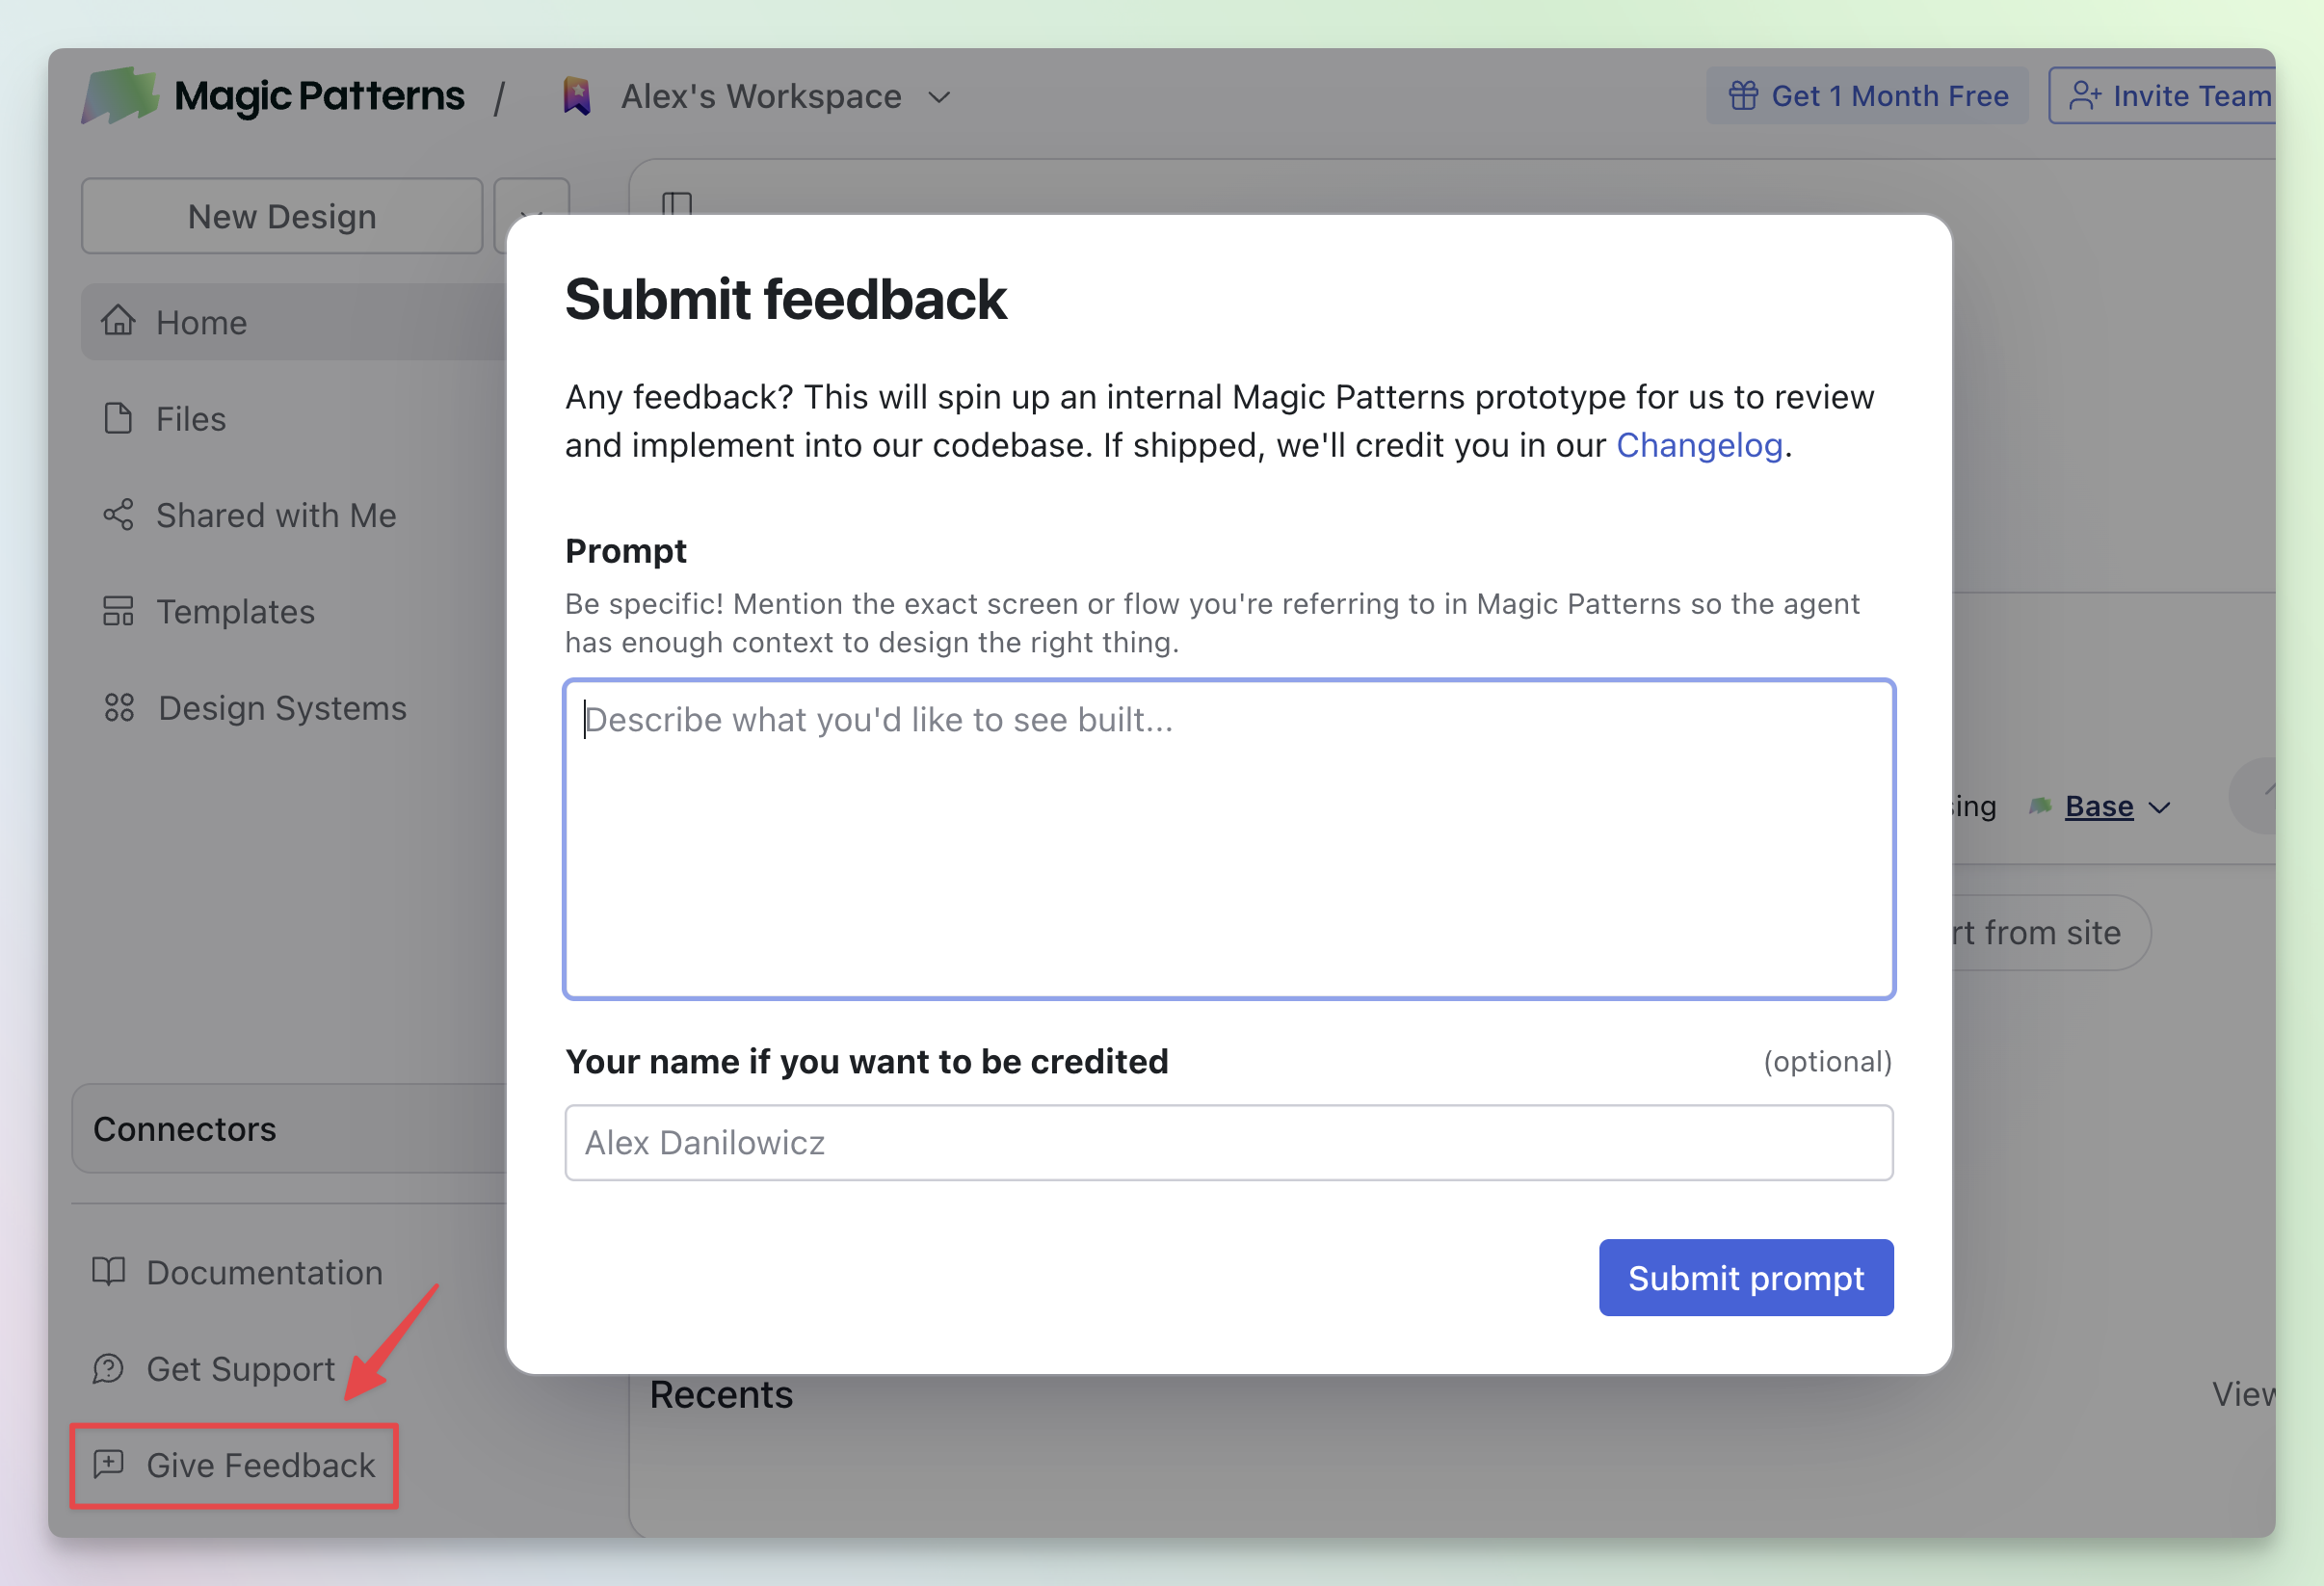Expand the dropdown next to New Design

click(x=531, y=215)
